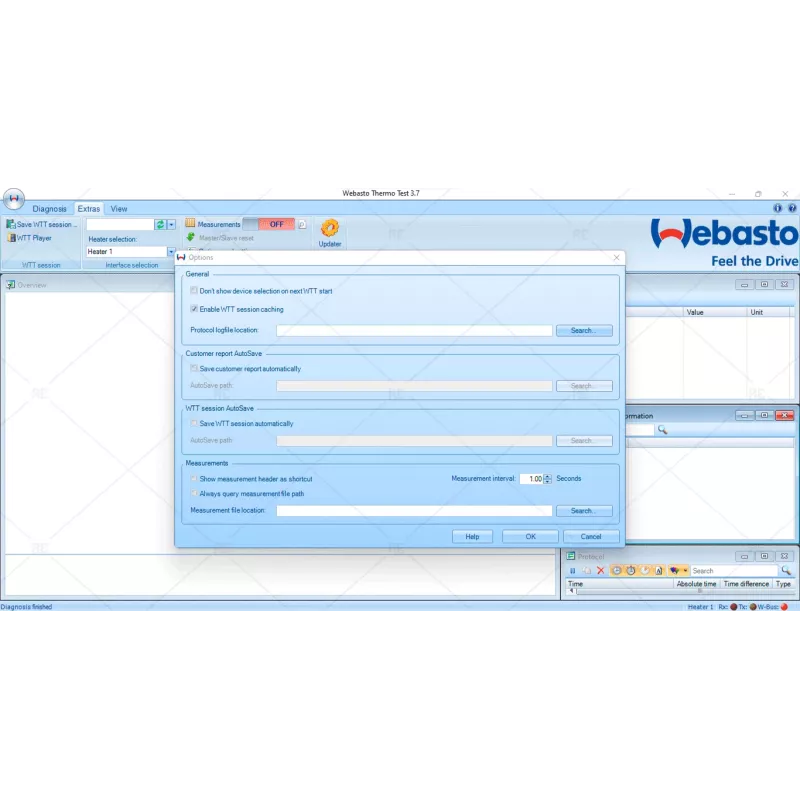Clear protocol entries with the red X

tap(600, 570)
